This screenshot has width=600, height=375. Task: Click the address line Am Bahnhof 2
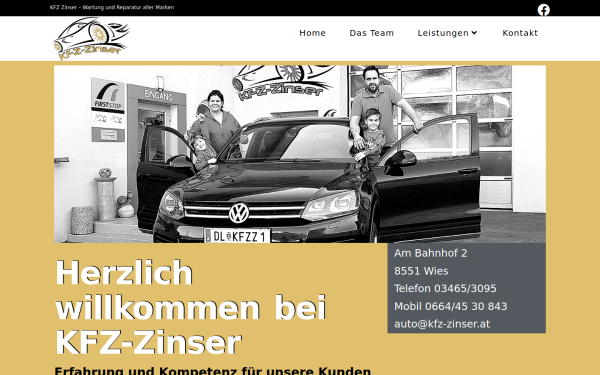(x=430, y=253)
